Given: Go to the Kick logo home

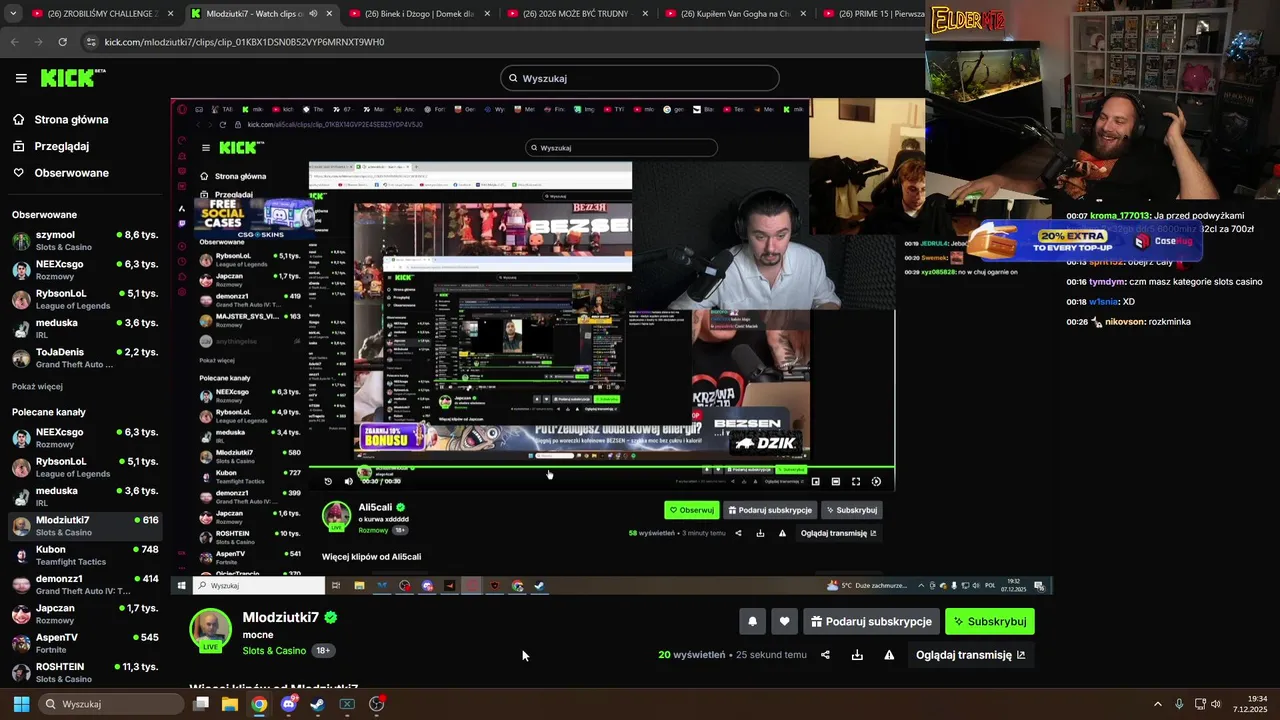Looking at the screenshot, I should click(73, 78).
